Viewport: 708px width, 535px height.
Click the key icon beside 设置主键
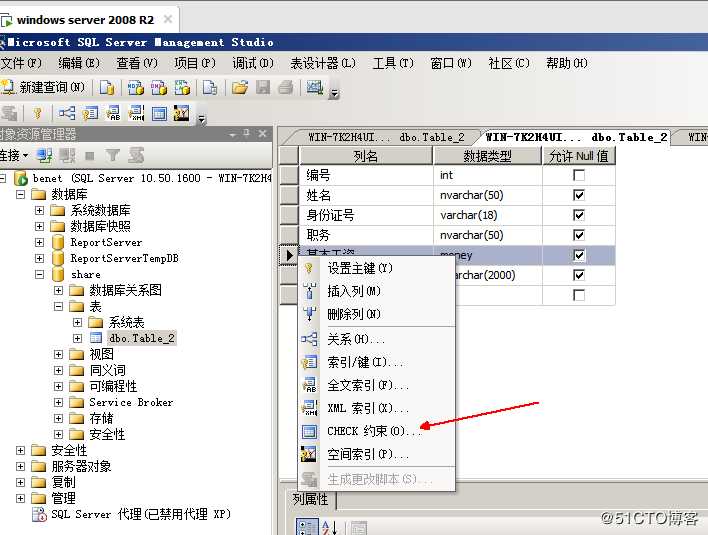click(x=309, y=268)
